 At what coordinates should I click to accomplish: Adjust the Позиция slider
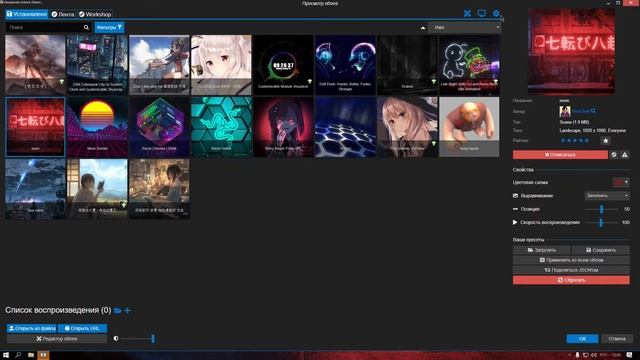602,209
